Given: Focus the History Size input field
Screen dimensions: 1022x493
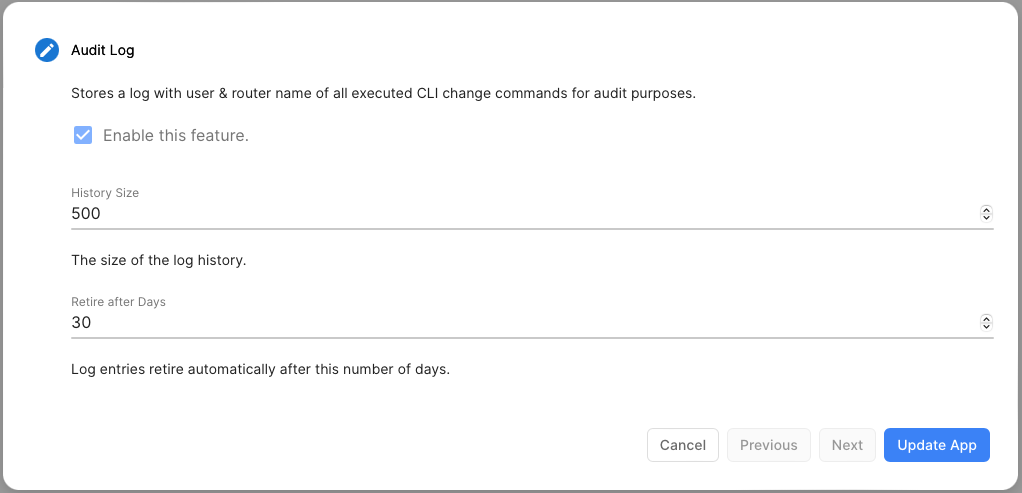Looking at the screenshot, I should pos(500,213).
